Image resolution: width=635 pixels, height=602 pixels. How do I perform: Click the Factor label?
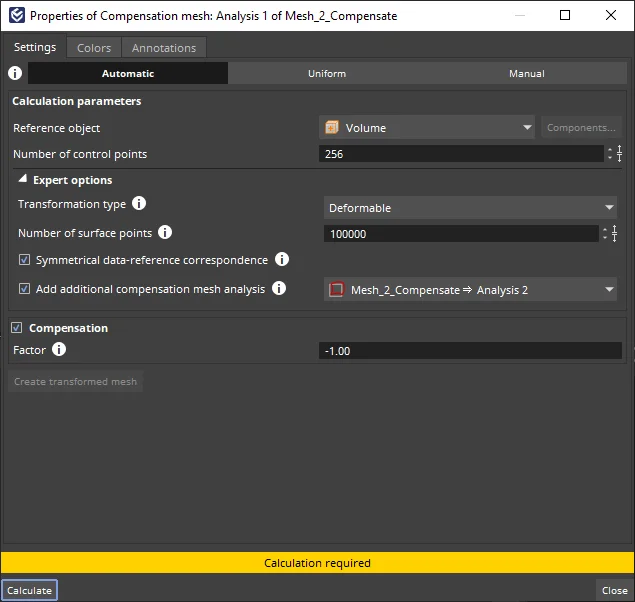coord(30,350)
